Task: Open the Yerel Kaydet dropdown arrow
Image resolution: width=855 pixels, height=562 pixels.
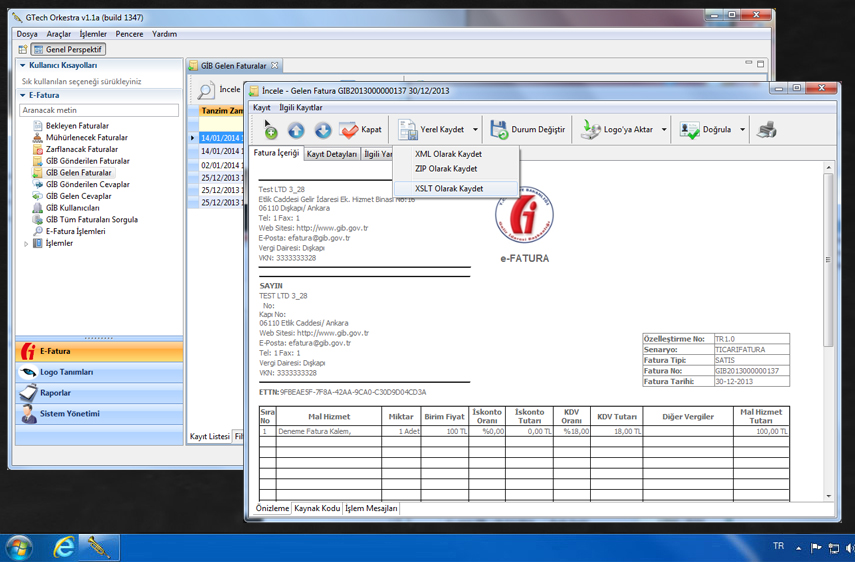Action: point(475,130)
